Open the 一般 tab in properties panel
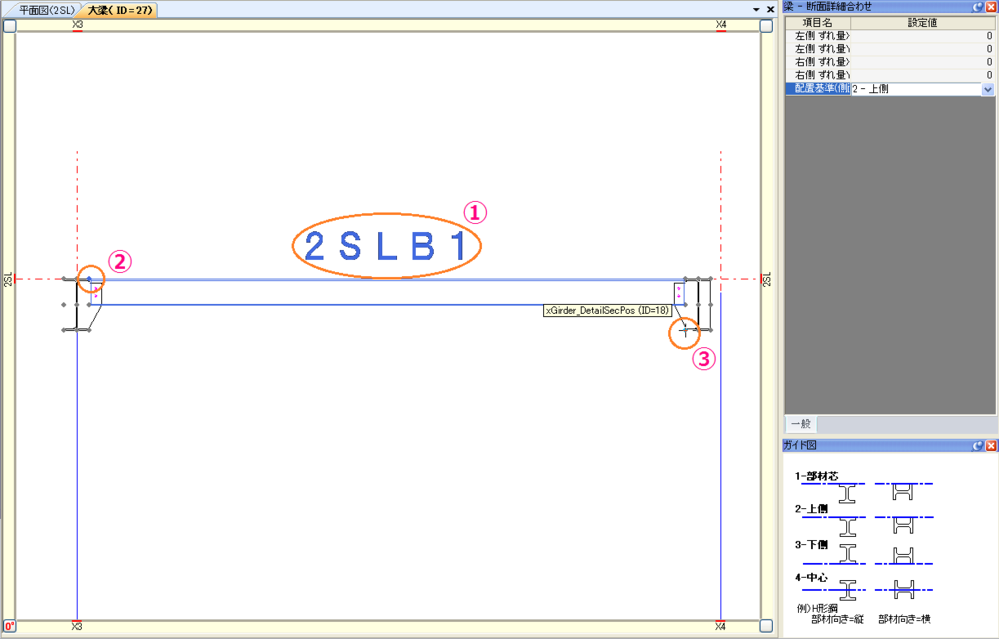Image resolution: width=999 pixels, height=639 pixels. click(x=800, y=424)
